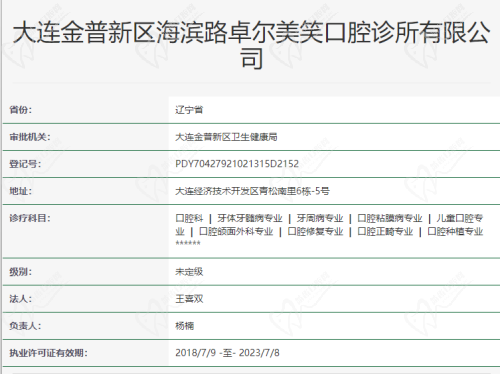Click the 口腔正畸专业 entry

tap(385, 231)
